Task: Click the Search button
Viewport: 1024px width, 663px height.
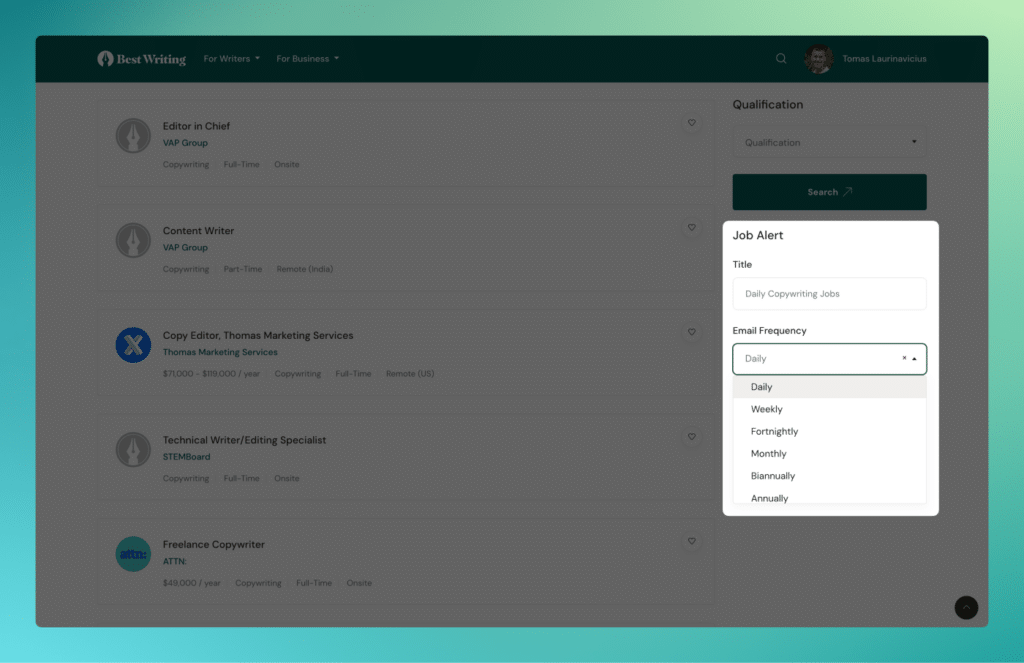Action: (x=829, y=192)
